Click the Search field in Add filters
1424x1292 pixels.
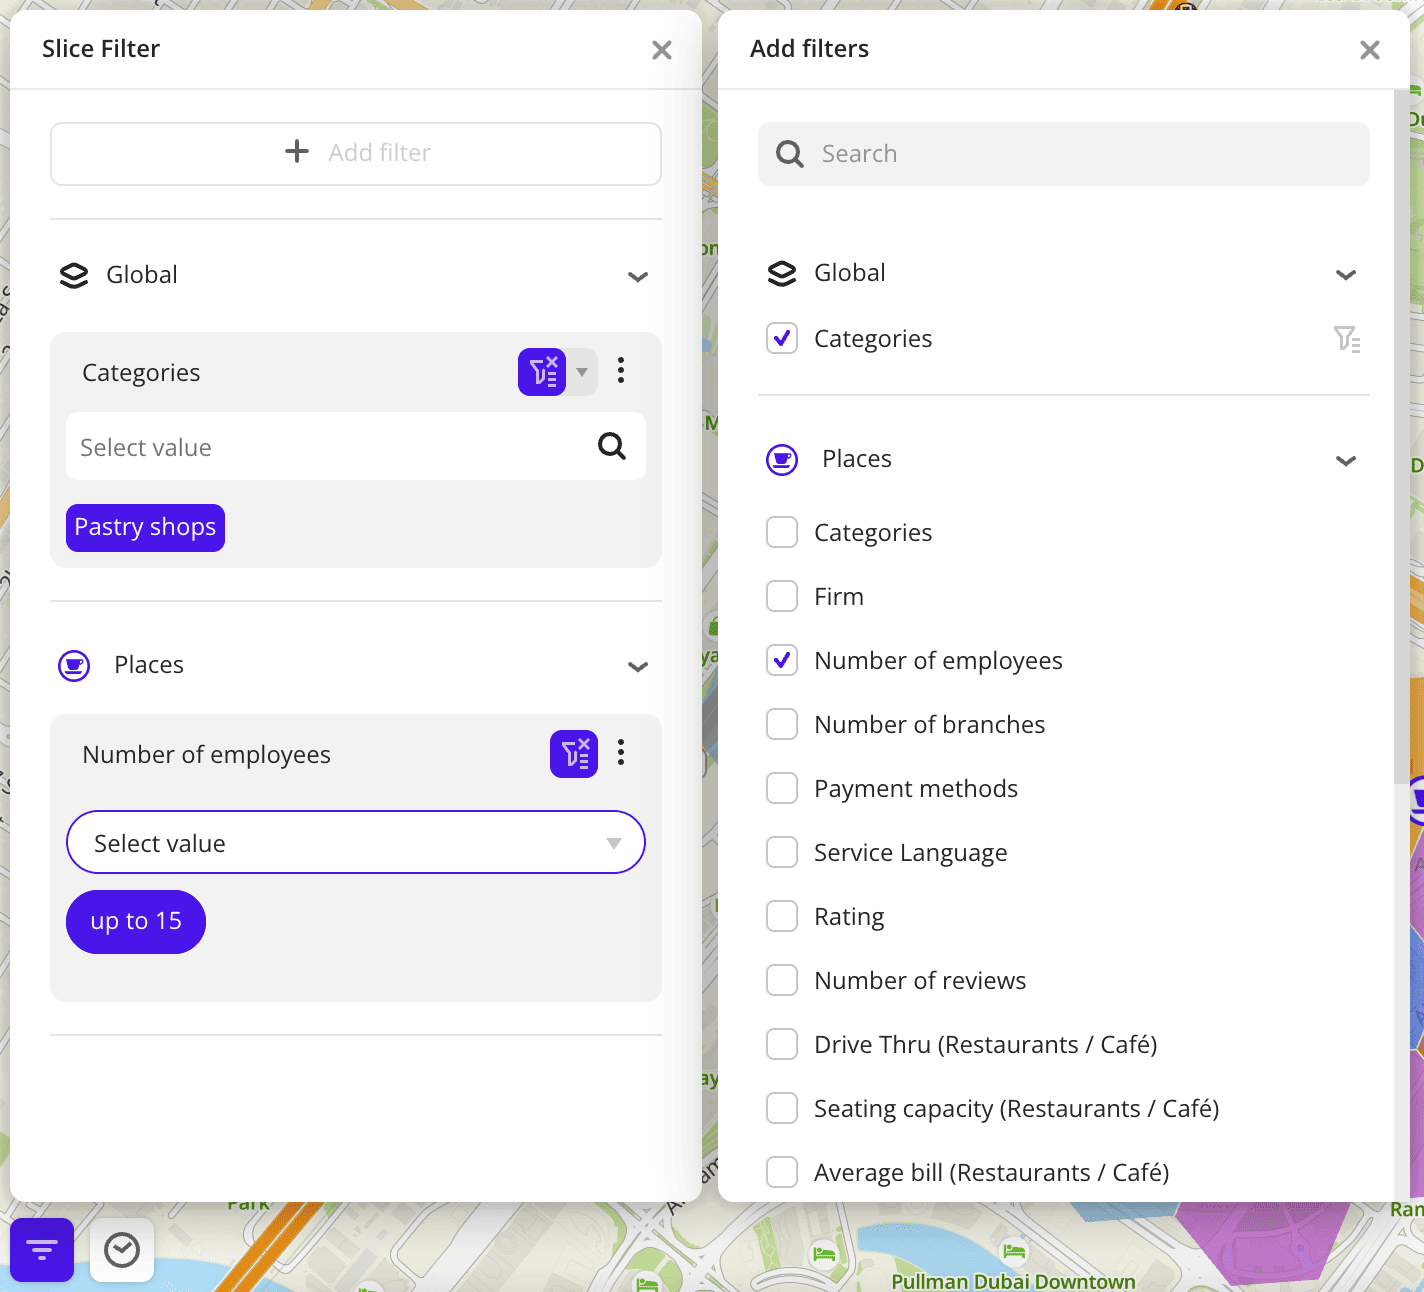coord(1063,154)
